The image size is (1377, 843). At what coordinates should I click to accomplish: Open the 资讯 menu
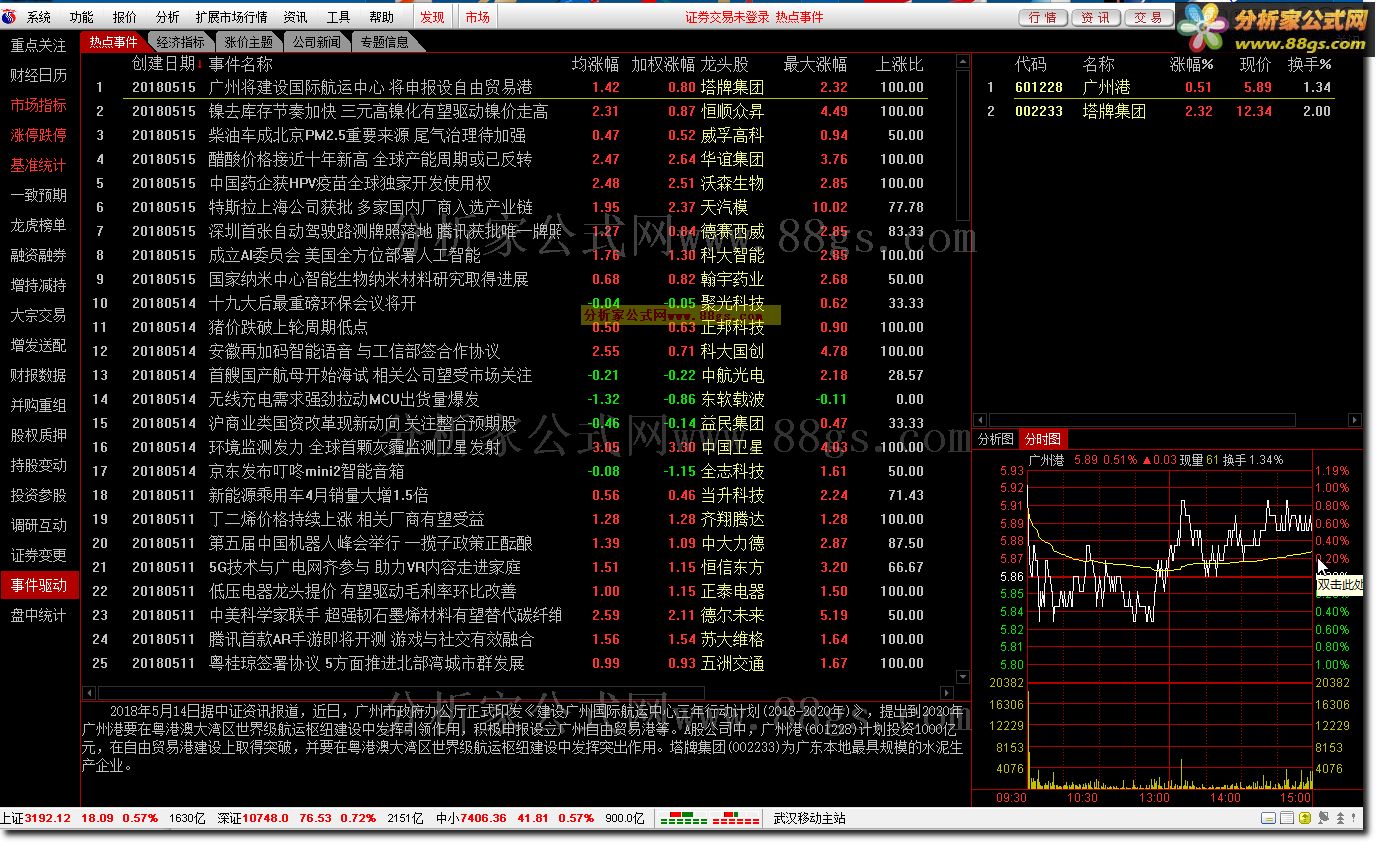(295, 17)
